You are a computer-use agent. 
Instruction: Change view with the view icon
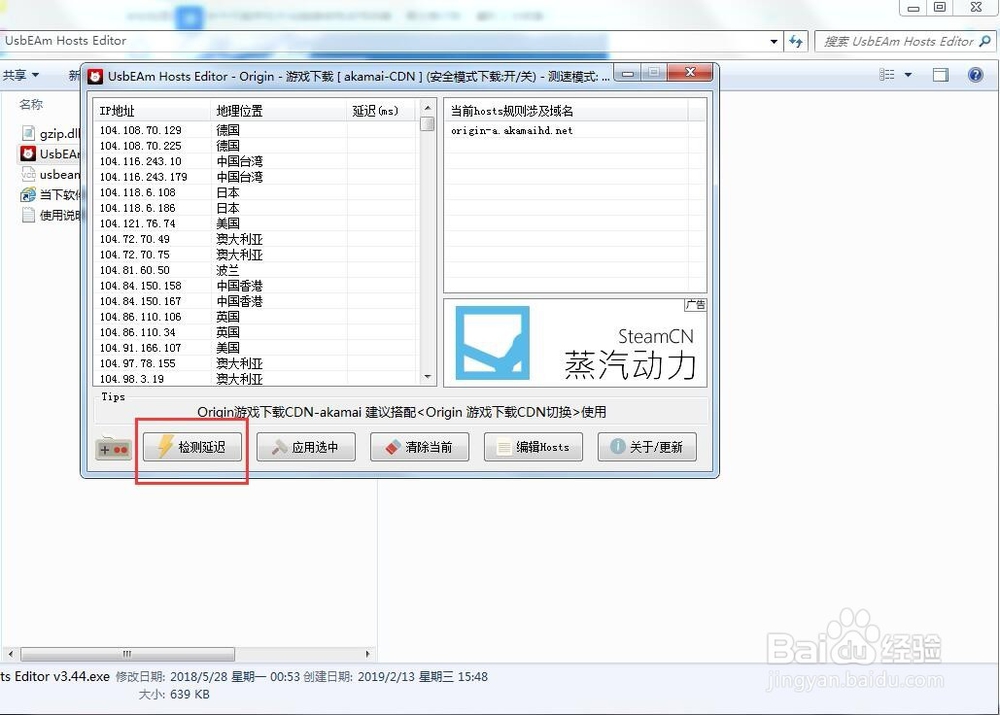point(886,75)
